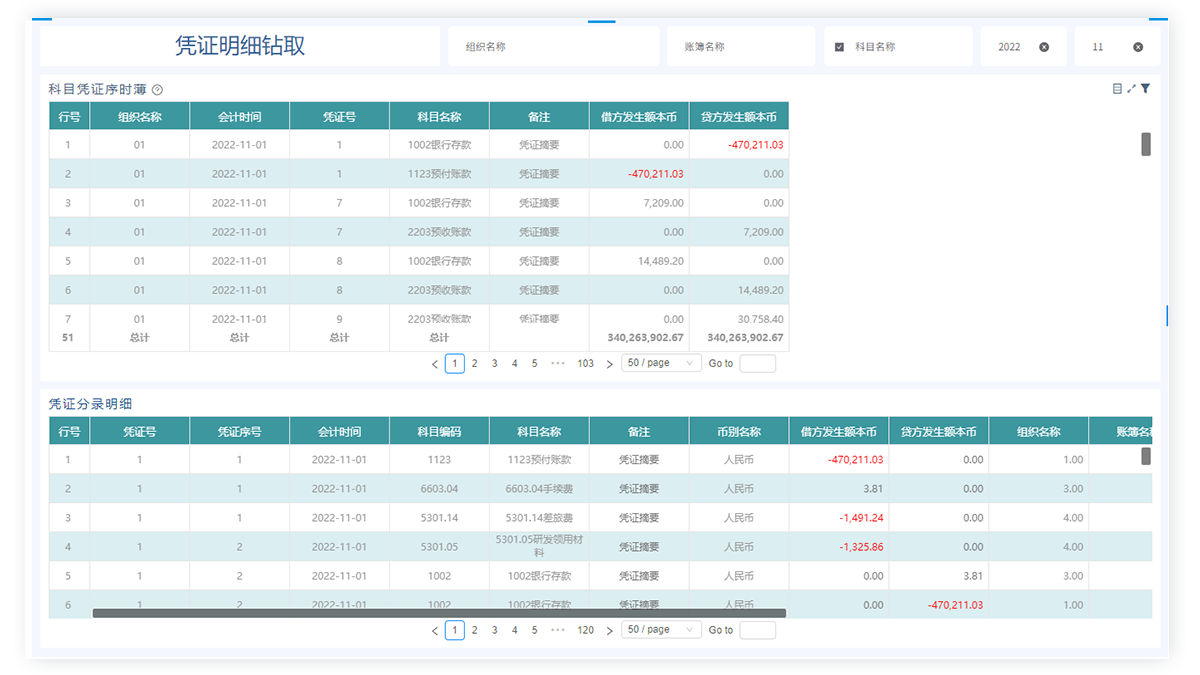Select page 3 in upper table pagination
Image resolution: width=1200 pixels, height=675 pixels.
pos(494,364)
